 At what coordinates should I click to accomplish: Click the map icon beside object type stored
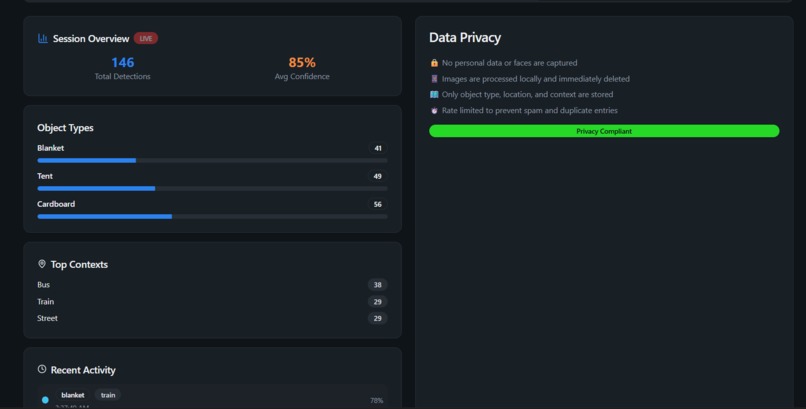click(434, 95)
